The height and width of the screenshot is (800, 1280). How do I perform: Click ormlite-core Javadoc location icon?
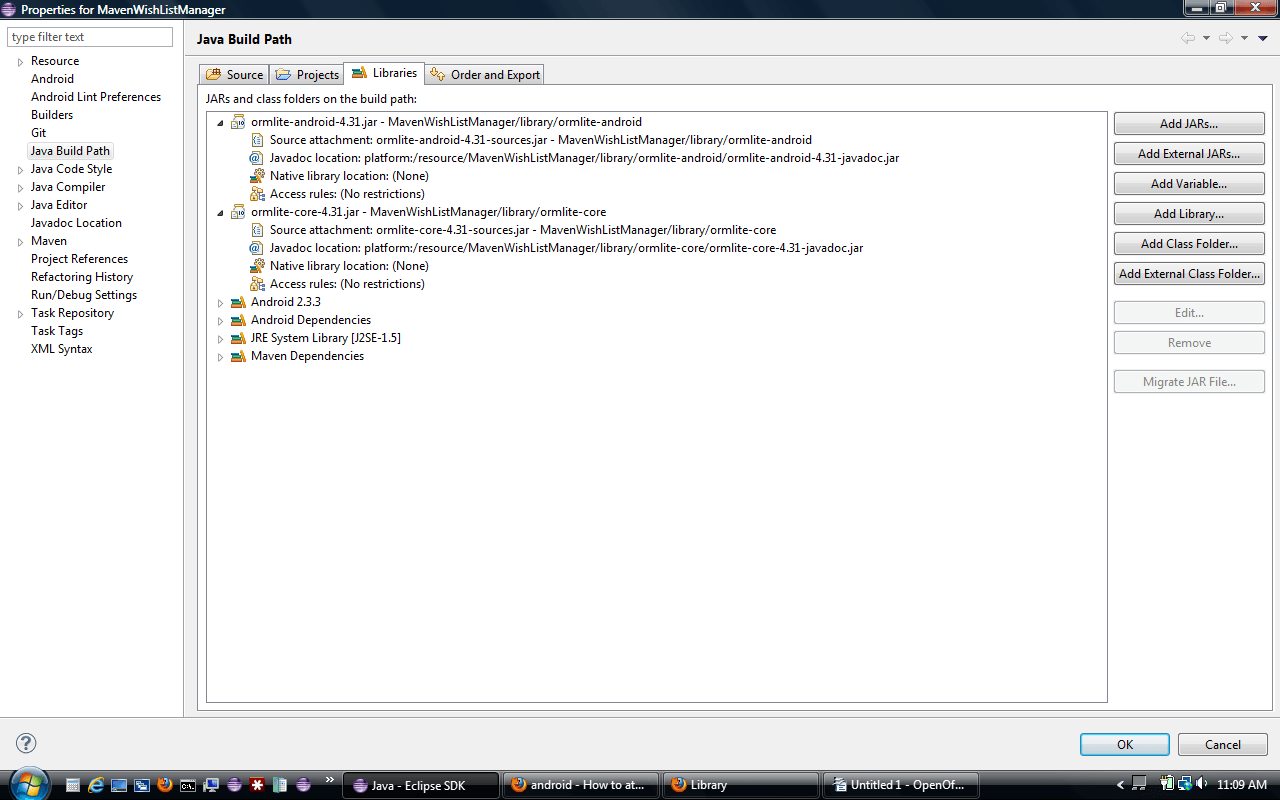coord(257,248)
